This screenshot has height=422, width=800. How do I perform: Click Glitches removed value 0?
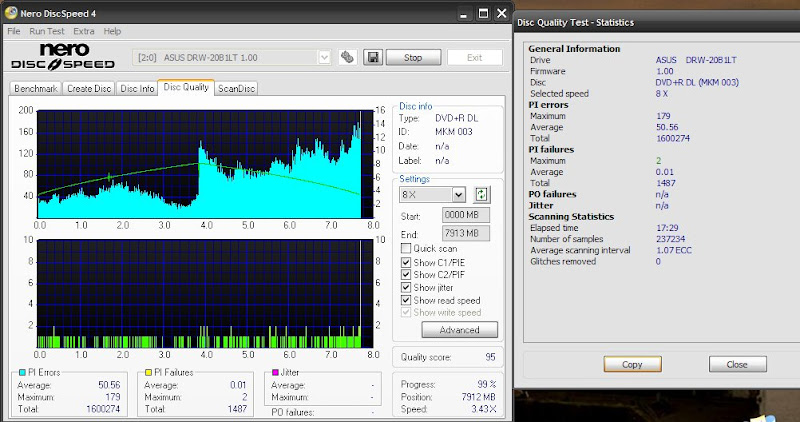(658, 261)
